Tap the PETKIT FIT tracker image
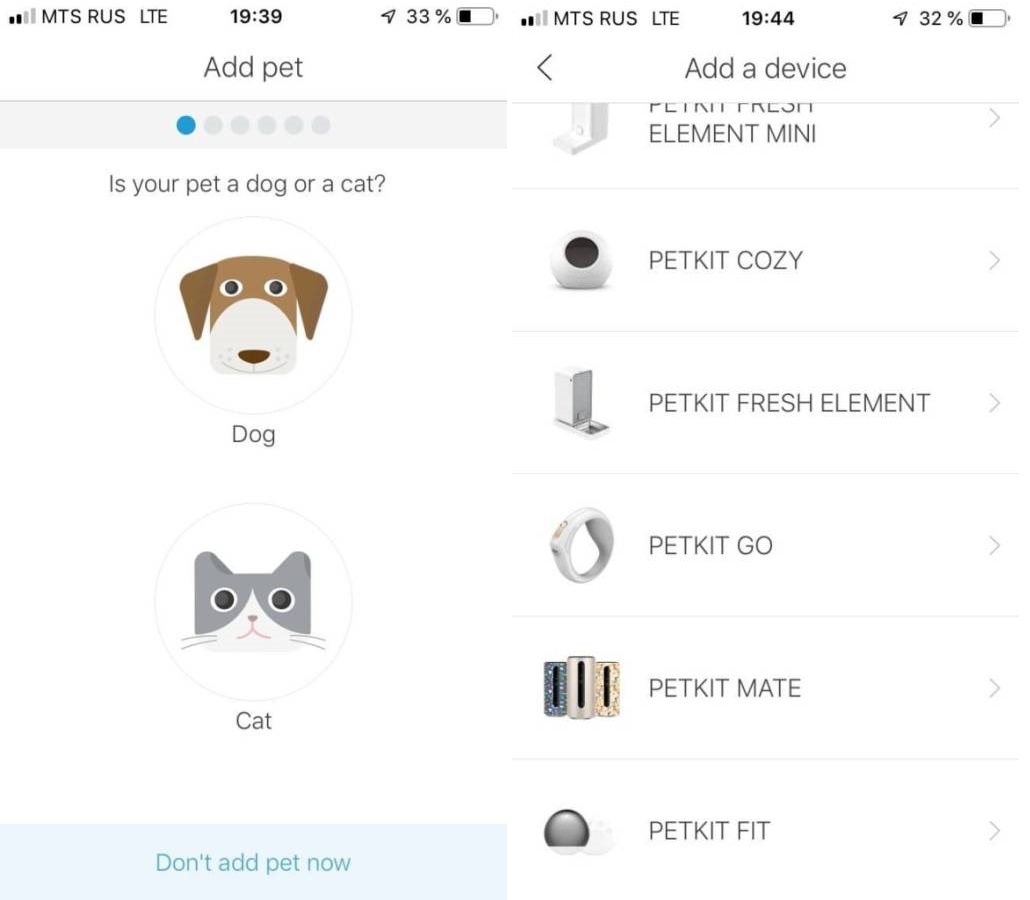The image size is (1030, 900). 579,831
